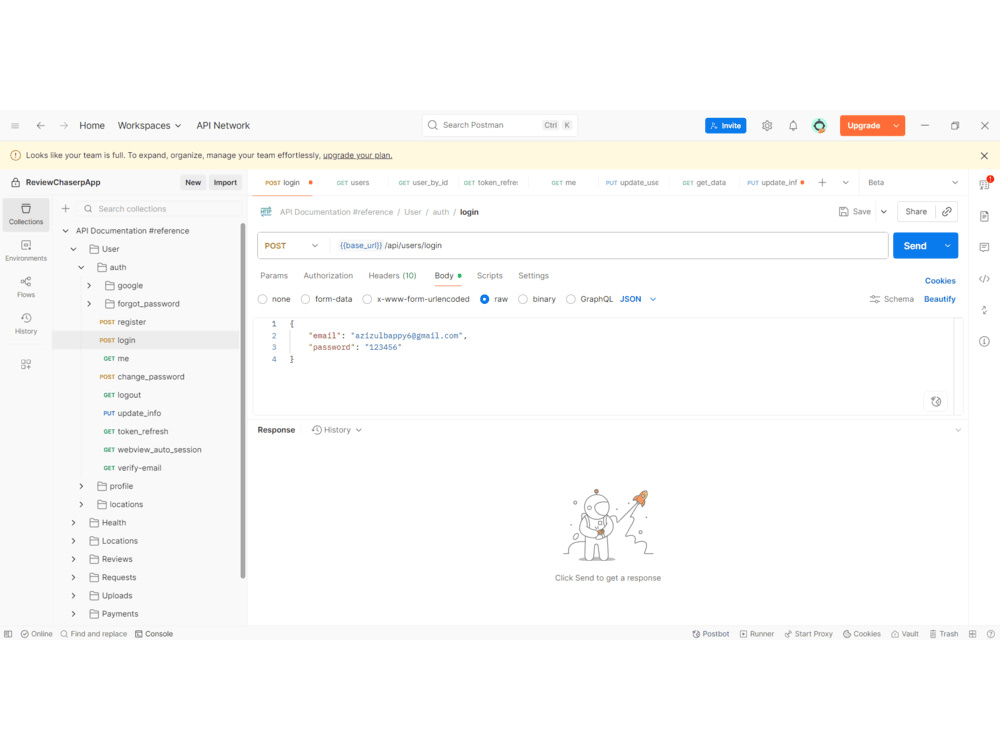Screen dimensions: 1000x750
Task: Open the POST method dropdown
Action: click(292, 246)
